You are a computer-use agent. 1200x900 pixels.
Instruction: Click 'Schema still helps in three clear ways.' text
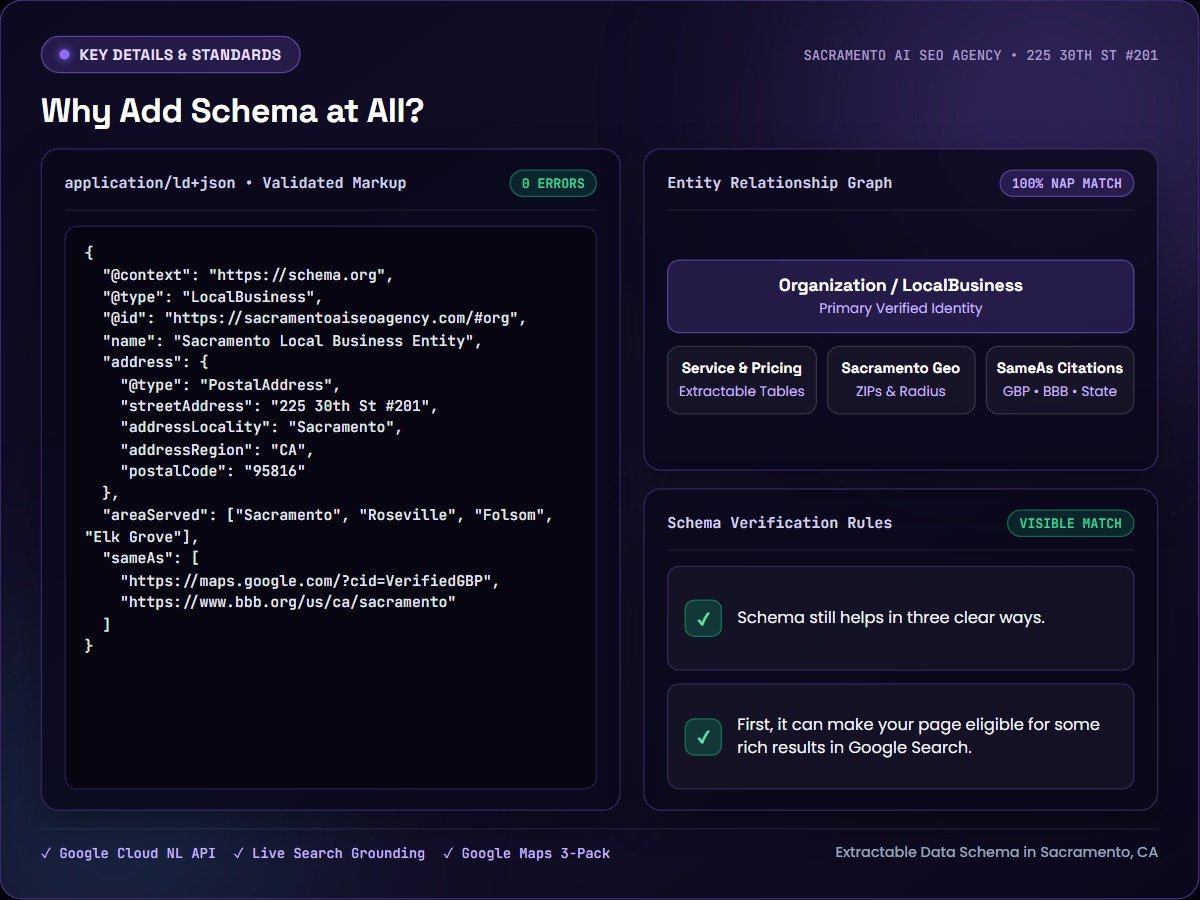point(890,618)
